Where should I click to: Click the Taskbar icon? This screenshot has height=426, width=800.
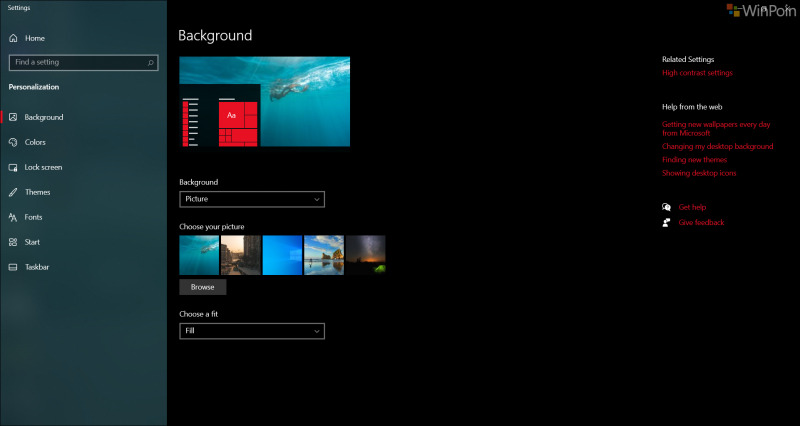(x=13, y=267)
